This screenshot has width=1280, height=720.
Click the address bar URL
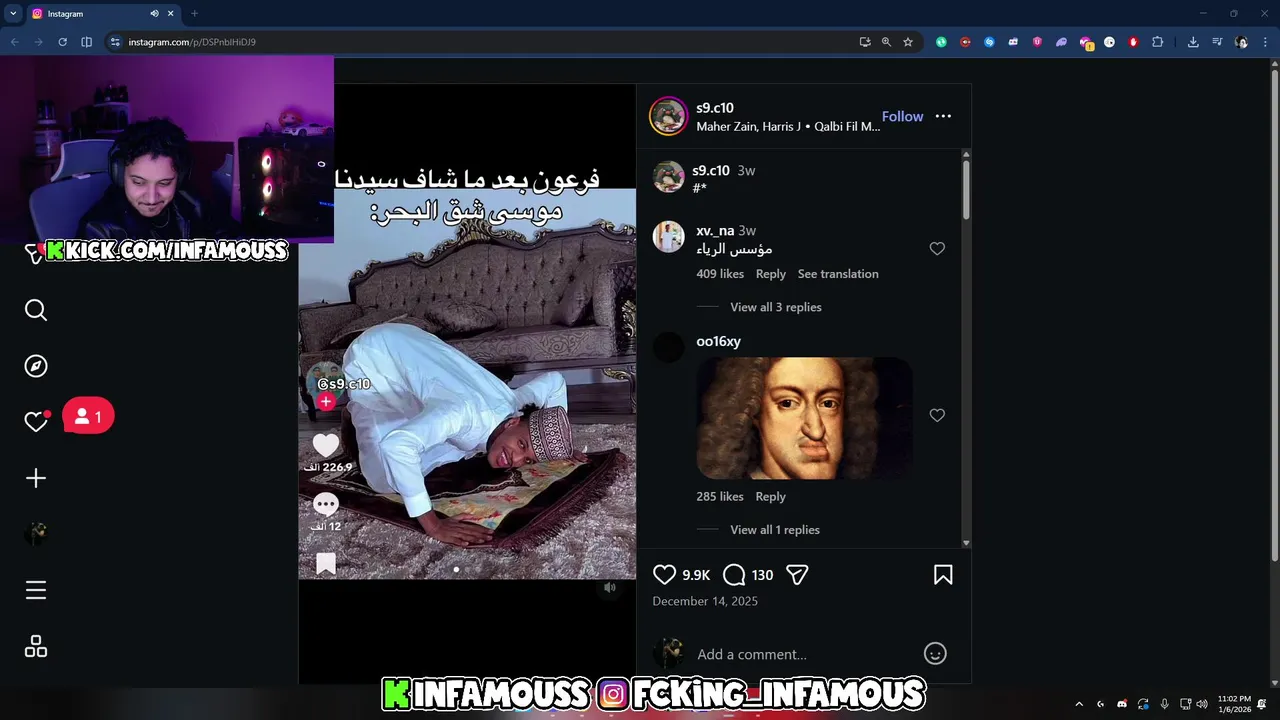(192, 42)
